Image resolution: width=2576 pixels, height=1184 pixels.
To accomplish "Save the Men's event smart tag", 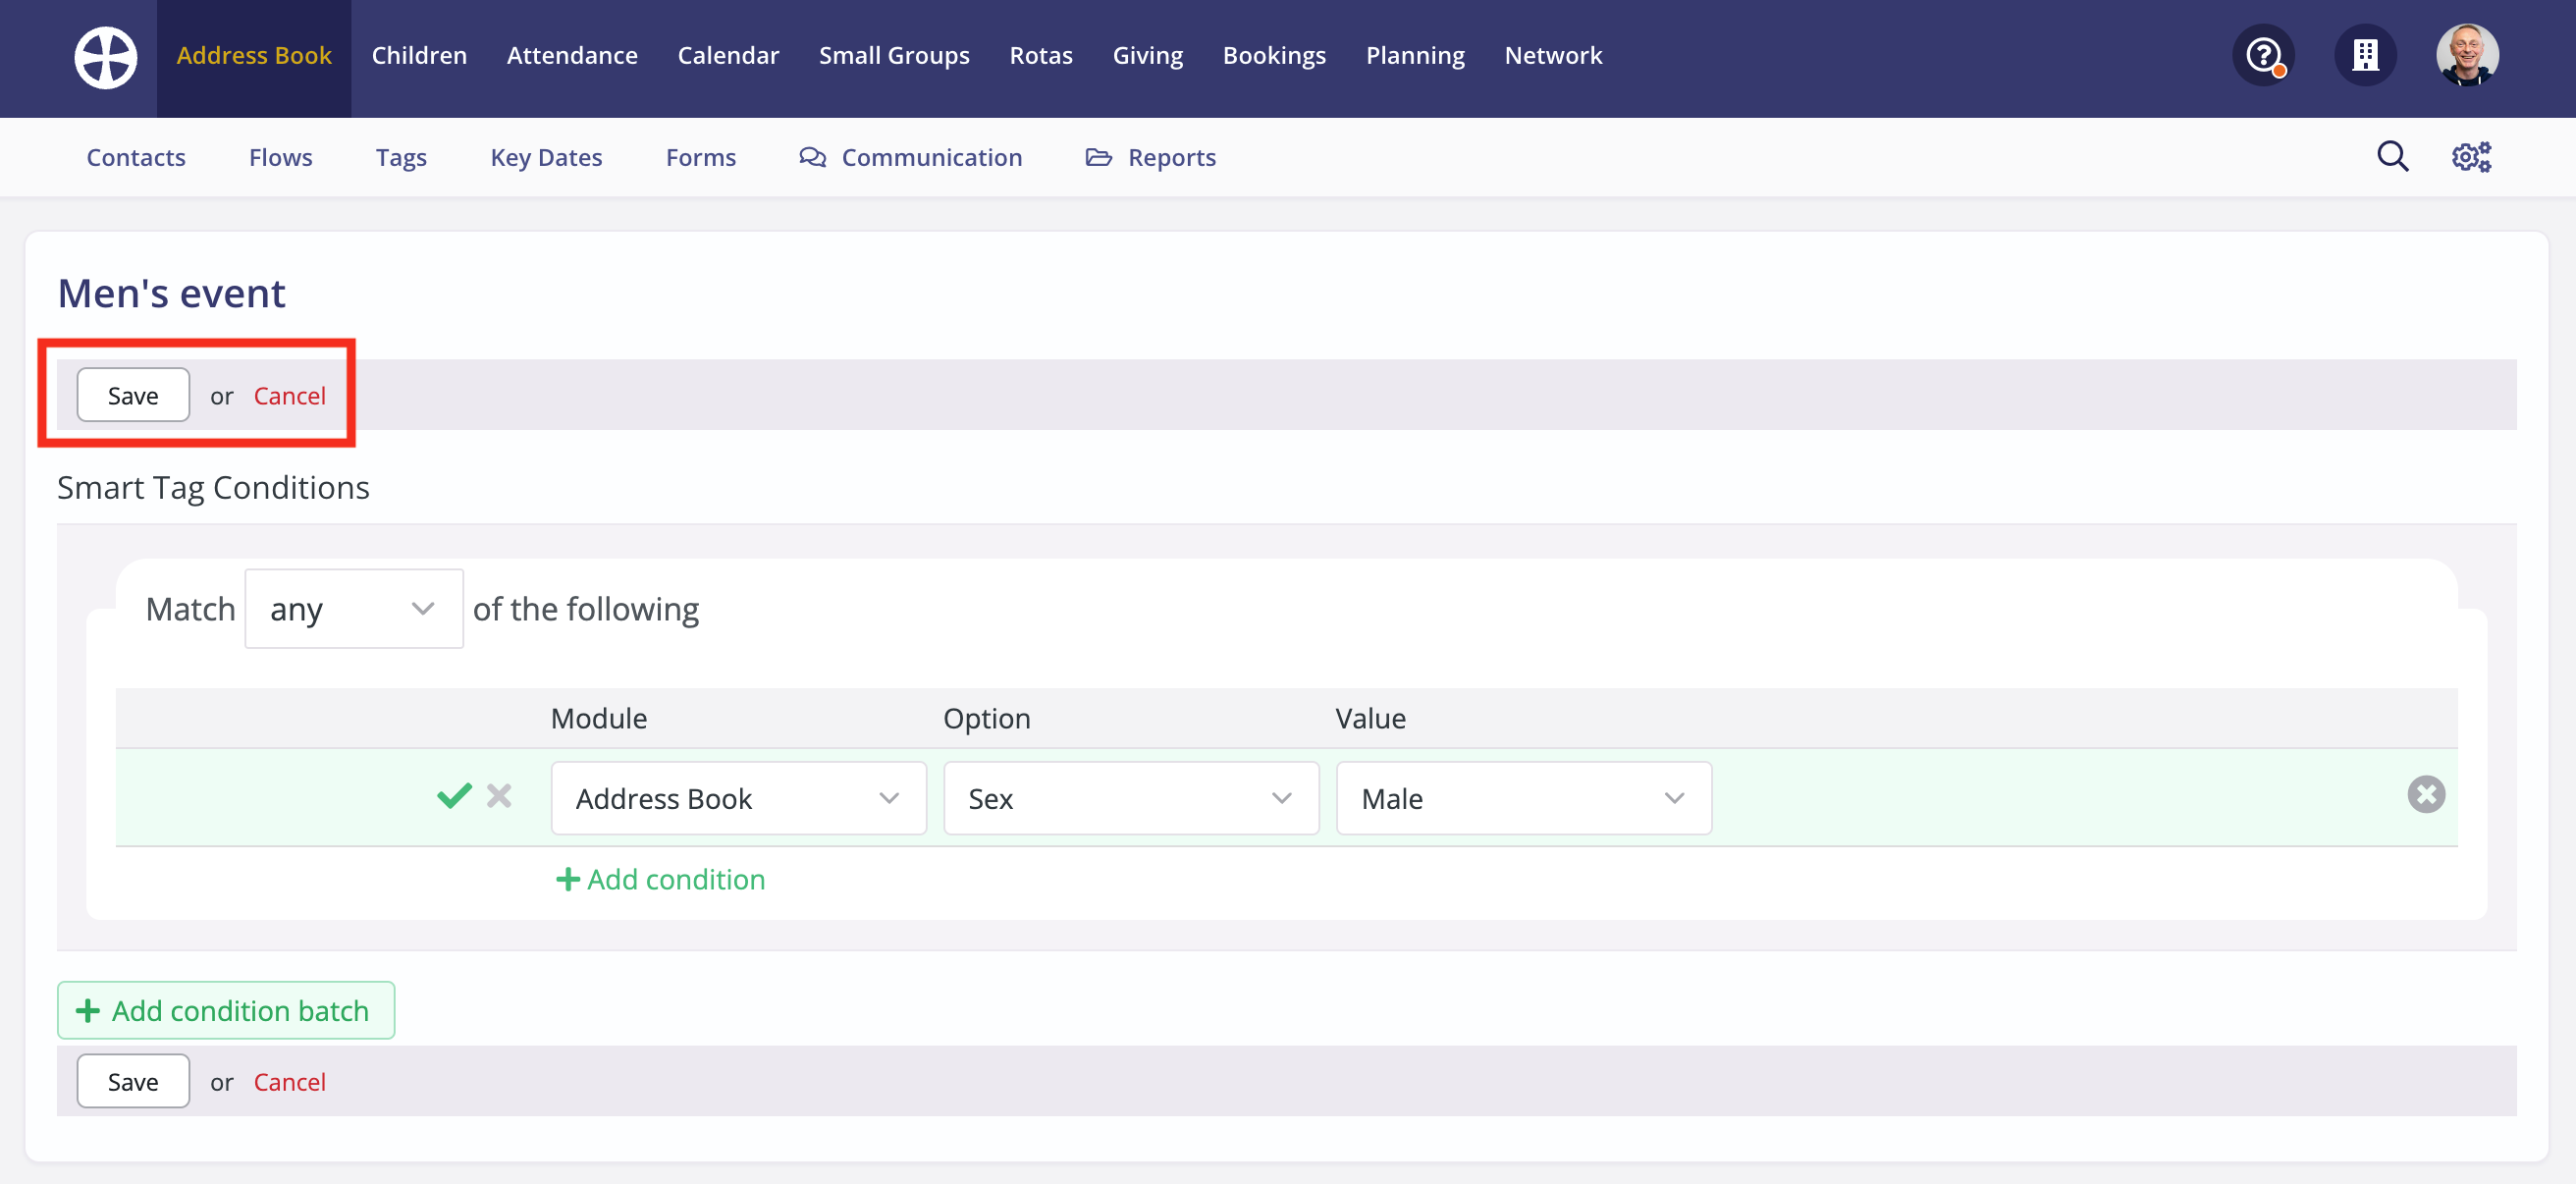I will coord(132,394).
